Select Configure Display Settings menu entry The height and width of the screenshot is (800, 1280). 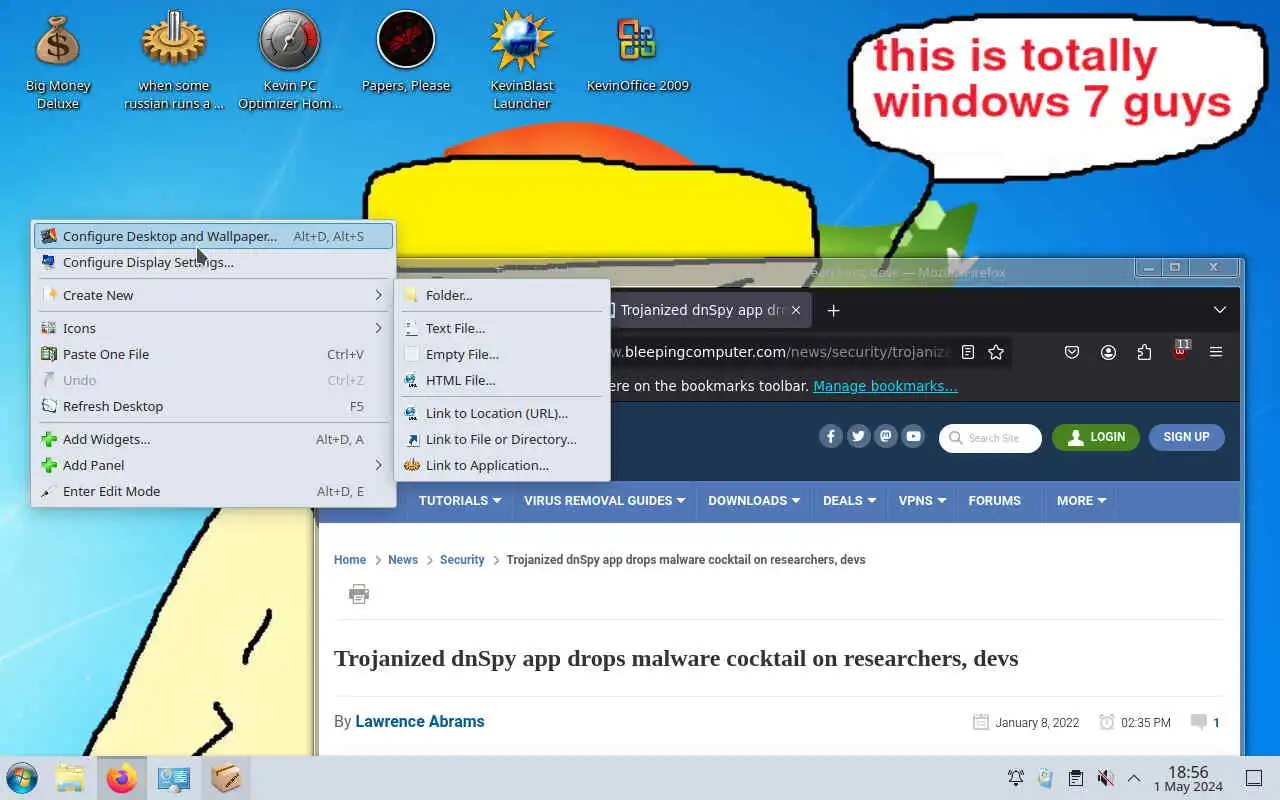214,262
